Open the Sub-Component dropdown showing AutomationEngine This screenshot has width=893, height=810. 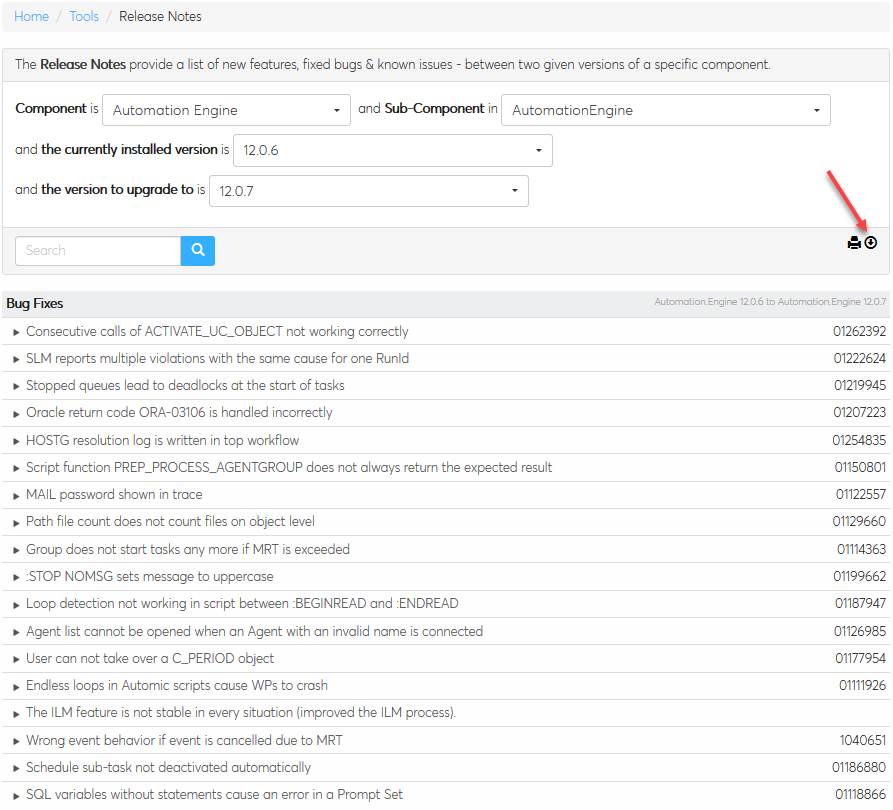tap(666, 110)
